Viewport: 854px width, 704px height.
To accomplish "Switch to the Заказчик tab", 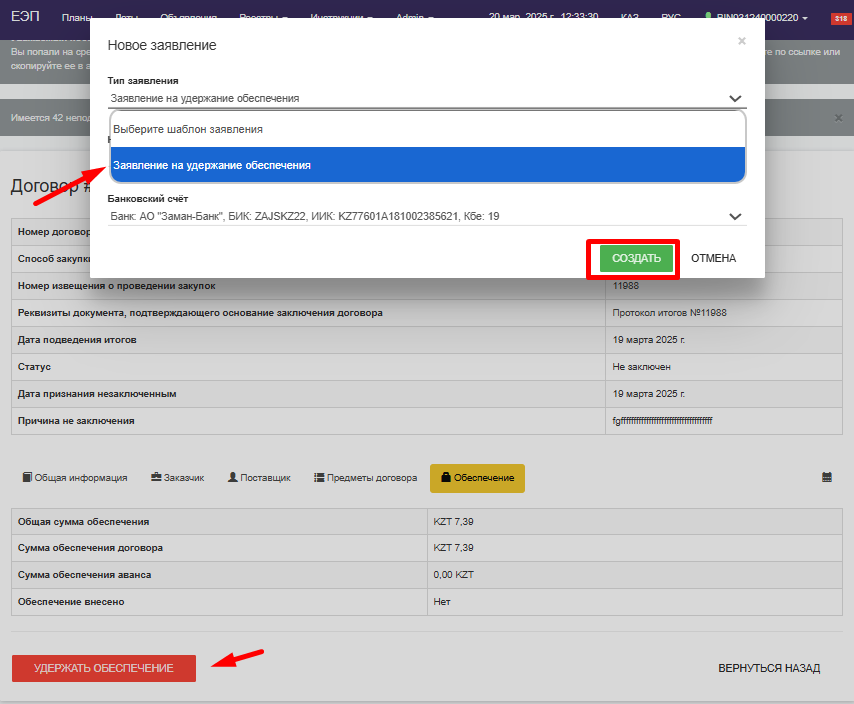I will 177,478.
